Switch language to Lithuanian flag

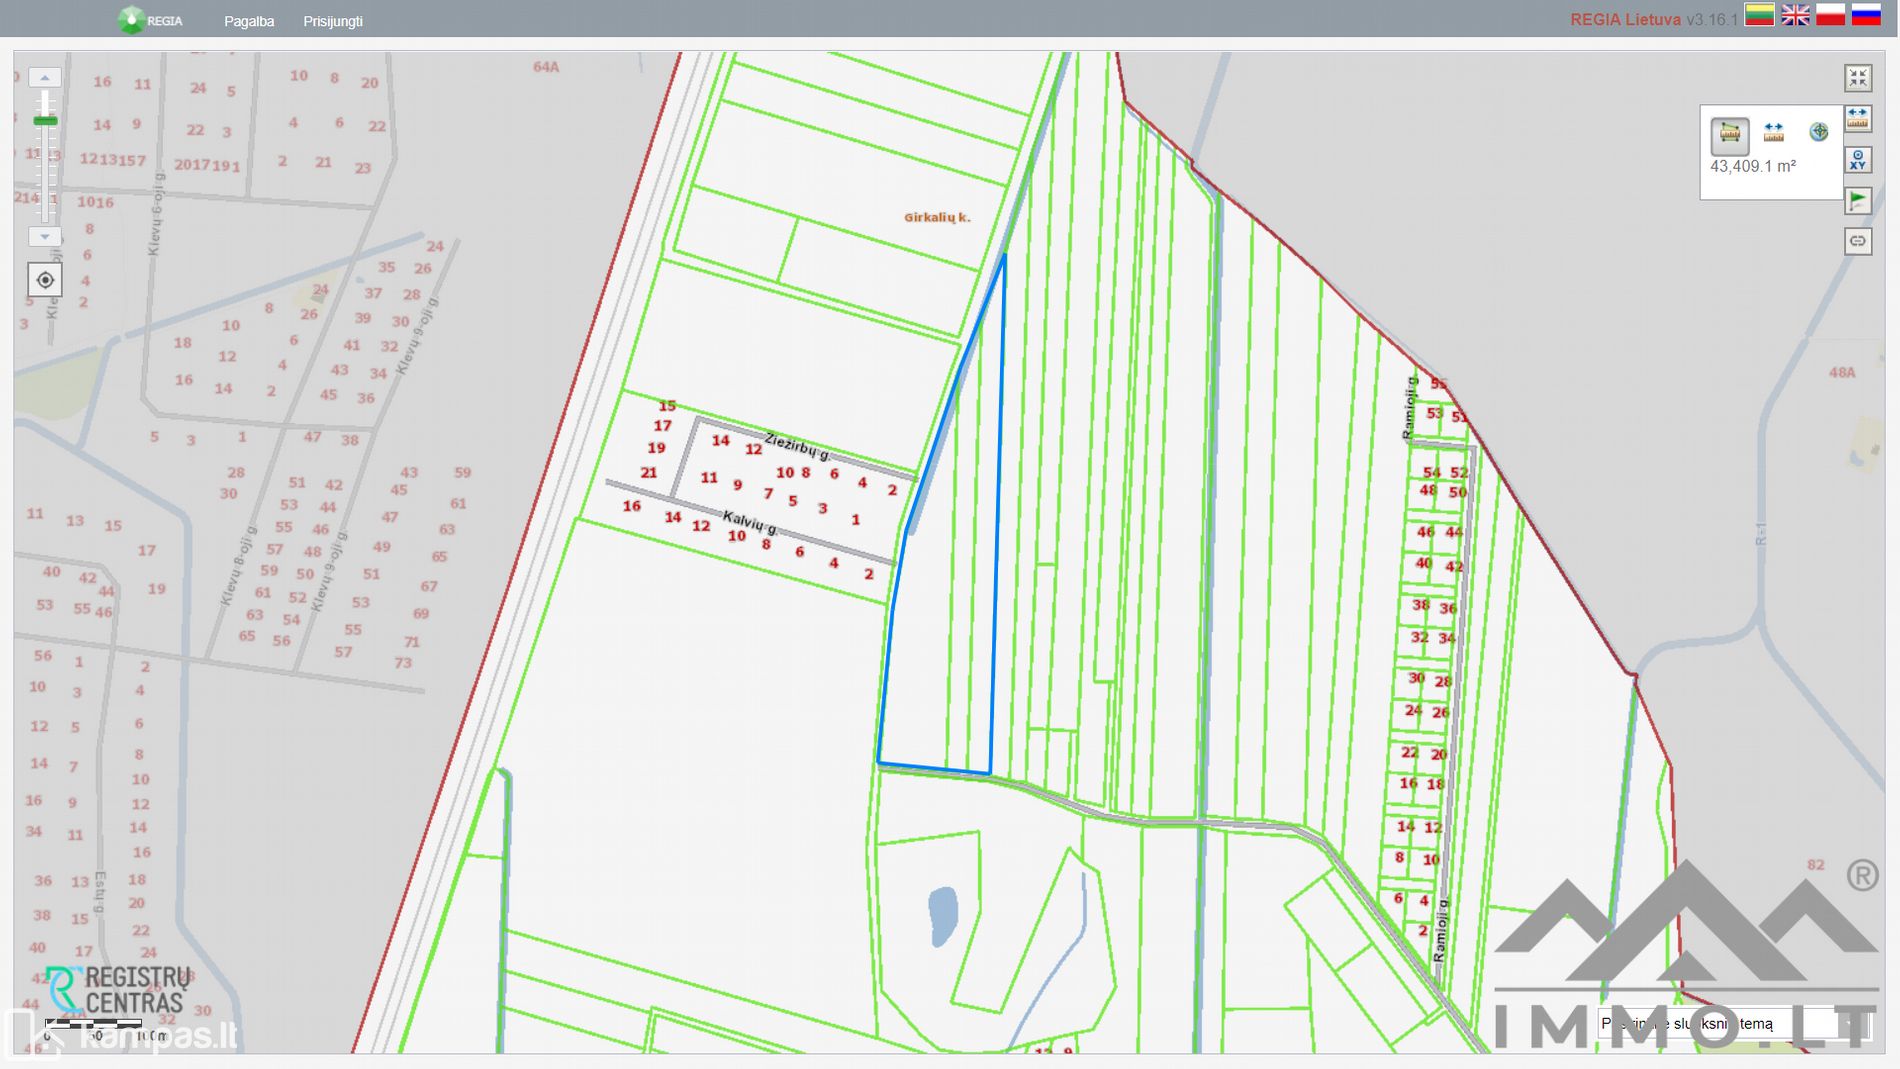pyautogui.click(x=1759, y=15)
